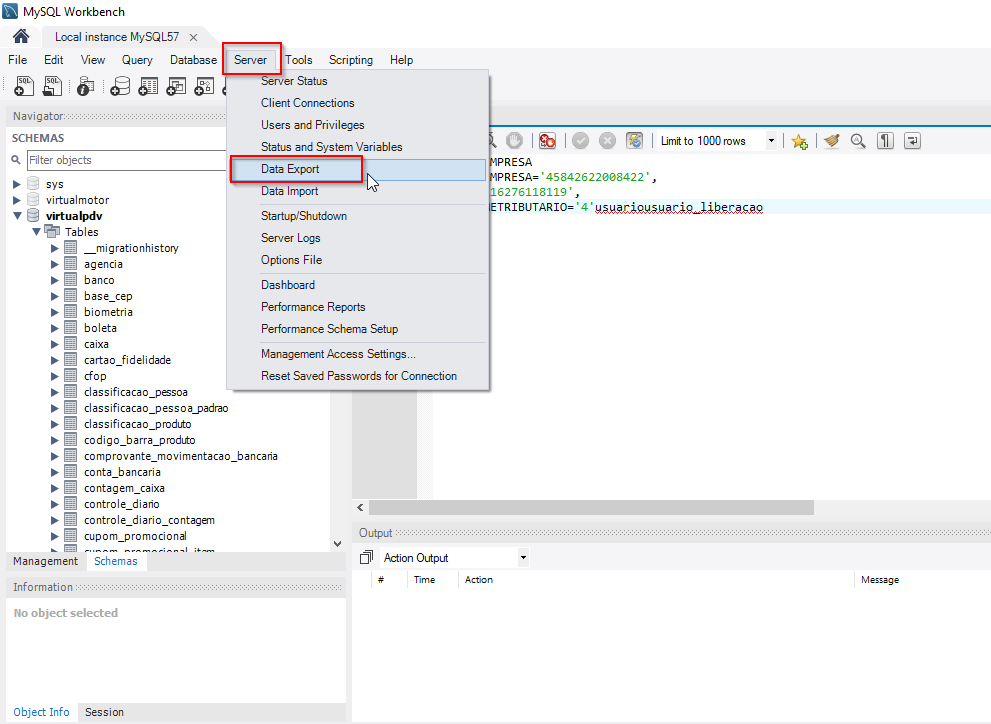Open the Scripting menu

pyautogui.click(x=351, y=59)
